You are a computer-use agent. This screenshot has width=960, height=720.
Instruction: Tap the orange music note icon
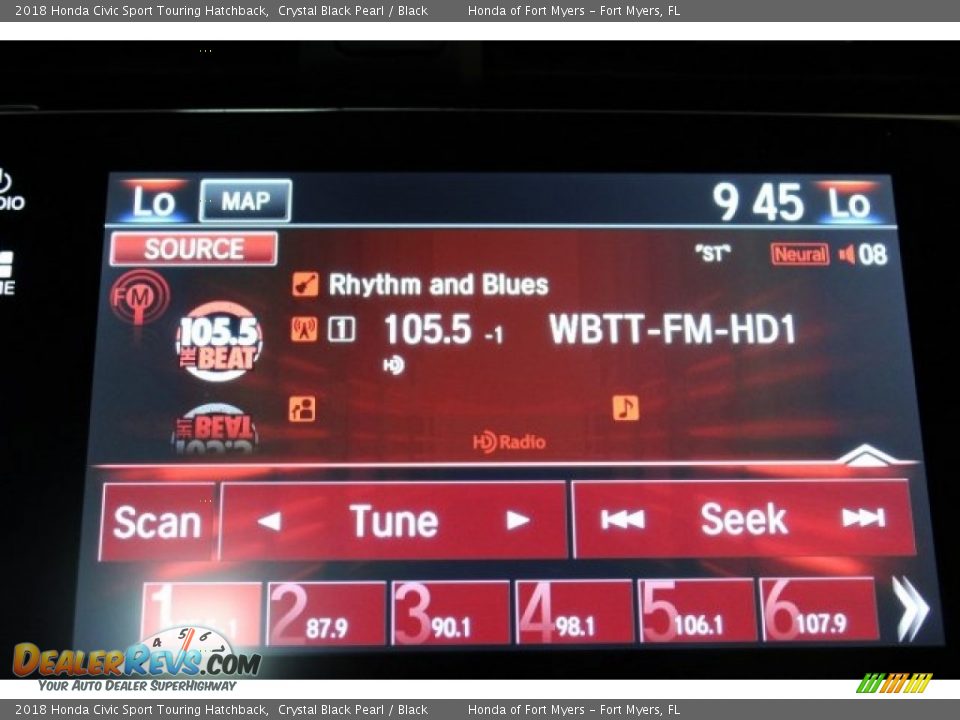(x=626, y=407)
